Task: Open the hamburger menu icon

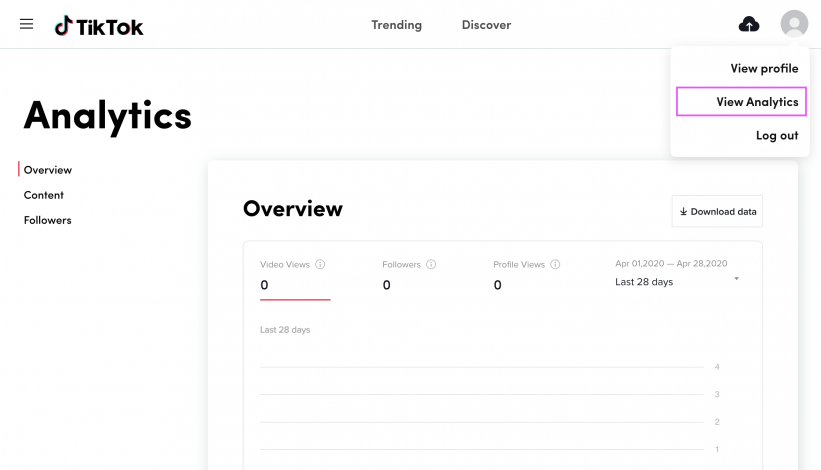Action: 26,24
